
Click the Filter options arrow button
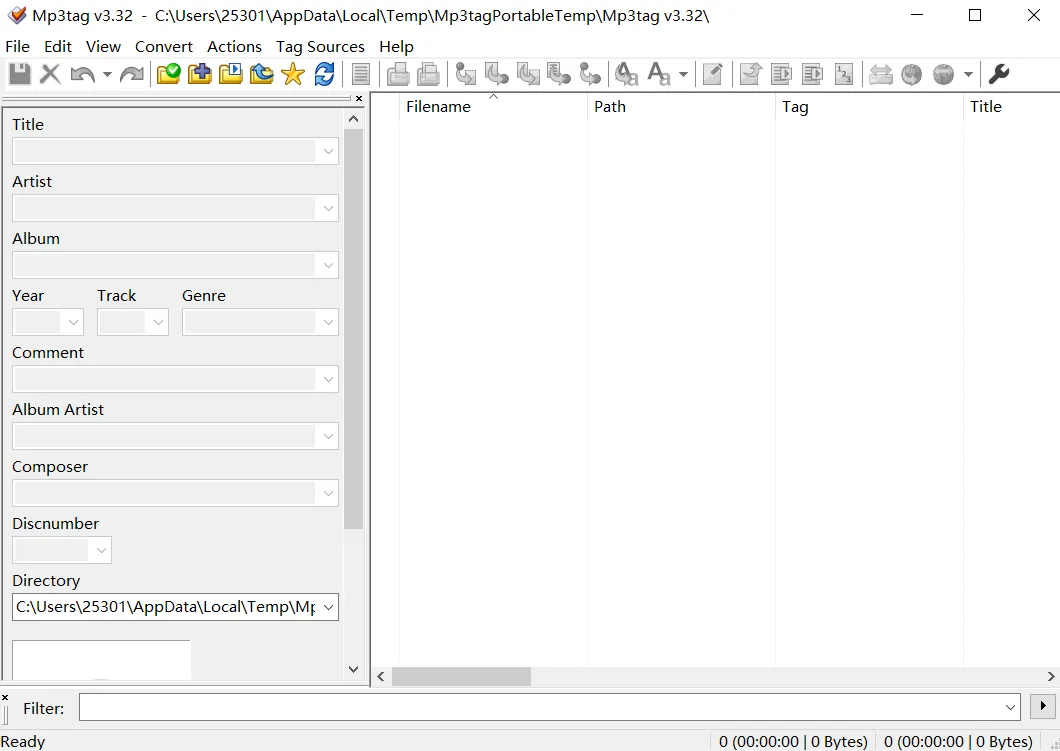tap(1042, 706)
